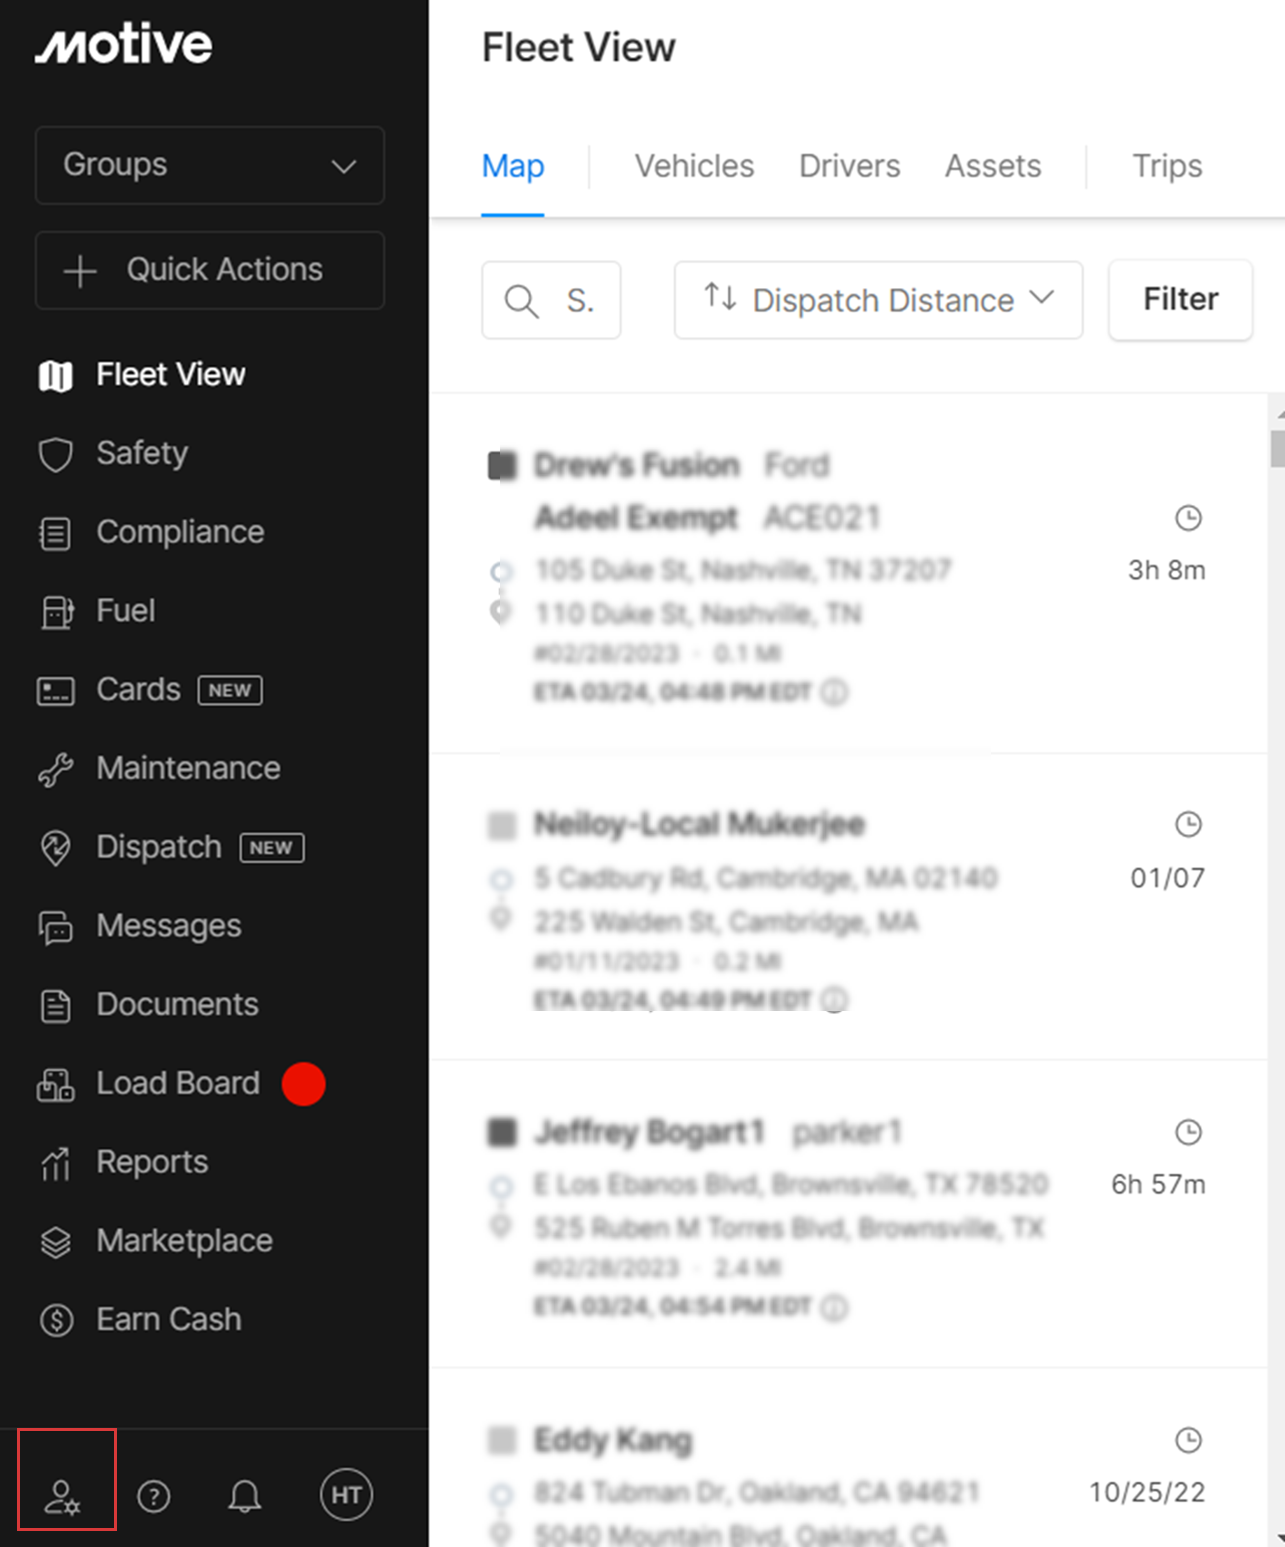Switch to the Vehicles tab
Viewport: 1285px width, 1547px height.
point(694,166)
